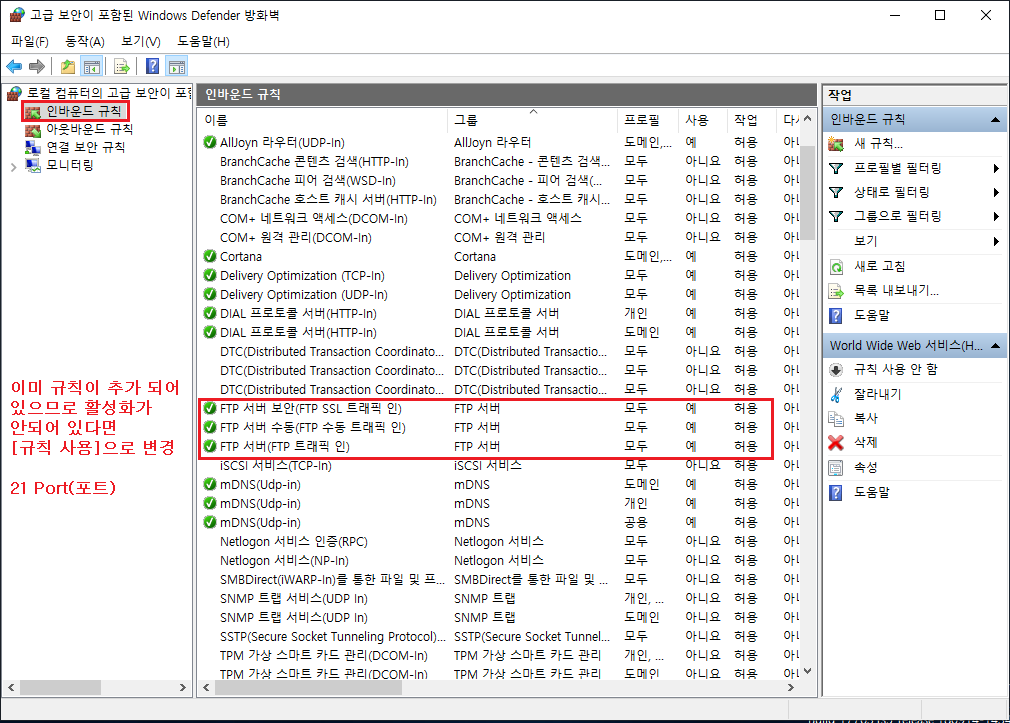Click the Export list toolbar icon
Screen dimensions: 1010x723
click(x=122, y=66)
